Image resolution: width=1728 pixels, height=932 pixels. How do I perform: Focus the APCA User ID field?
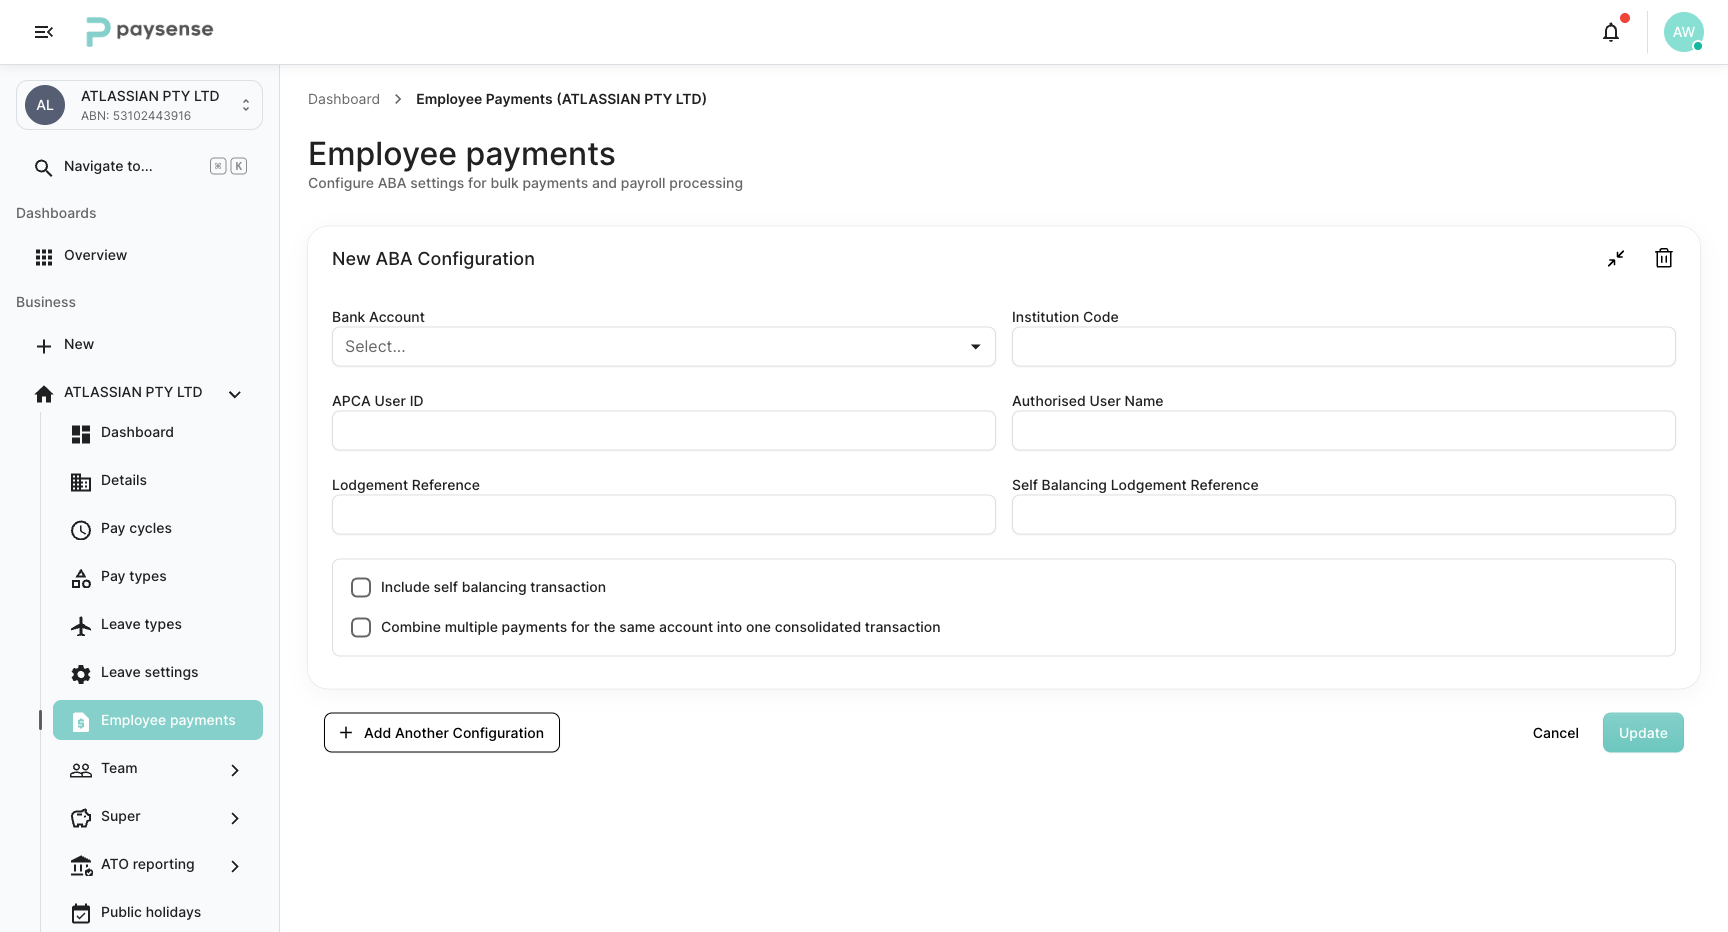664,430
